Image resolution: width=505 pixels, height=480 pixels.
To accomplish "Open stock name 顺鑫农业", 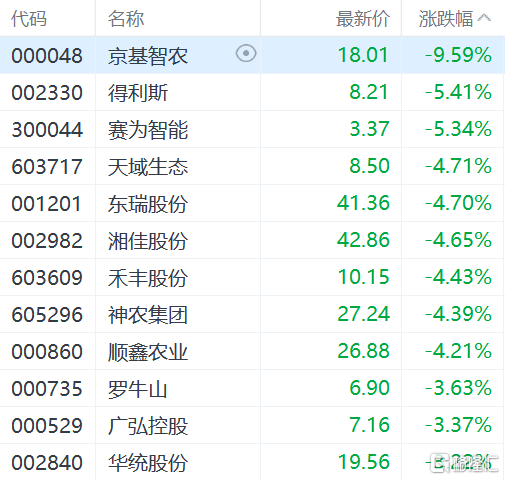I will [148, 351].
